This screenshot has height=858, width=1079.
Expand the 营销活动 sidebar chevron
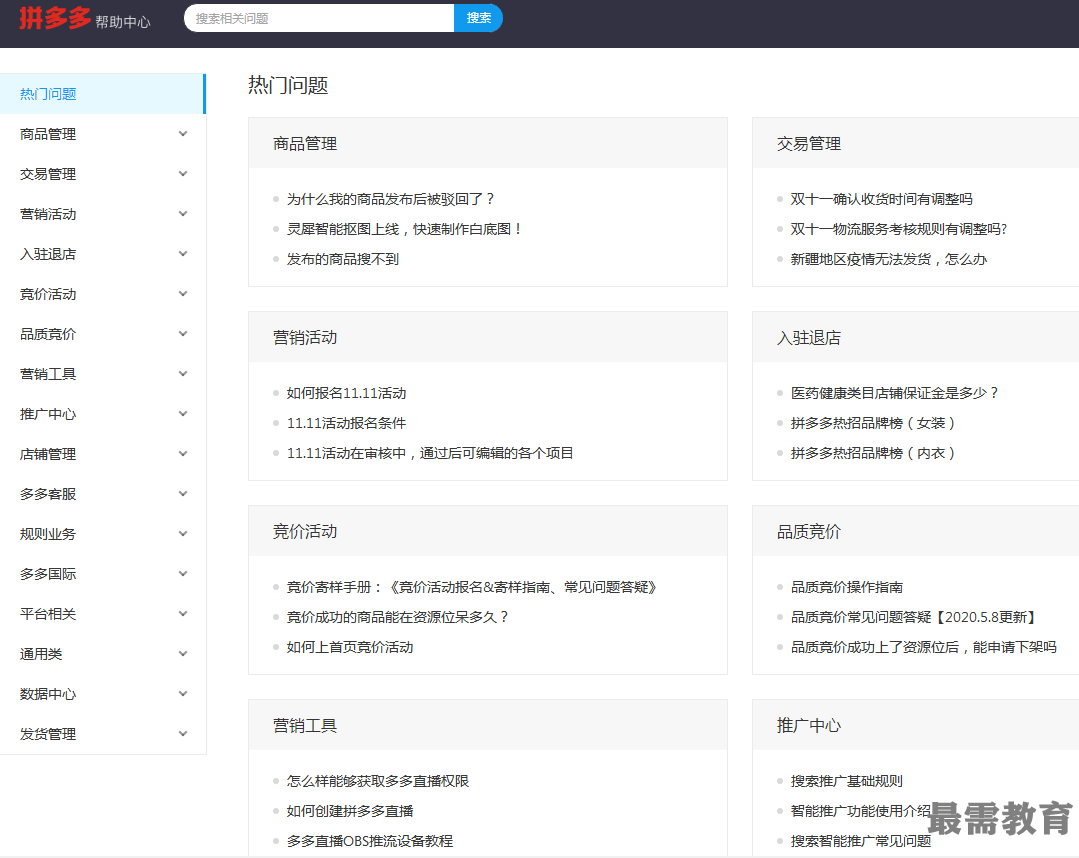[x=183, y=213]
